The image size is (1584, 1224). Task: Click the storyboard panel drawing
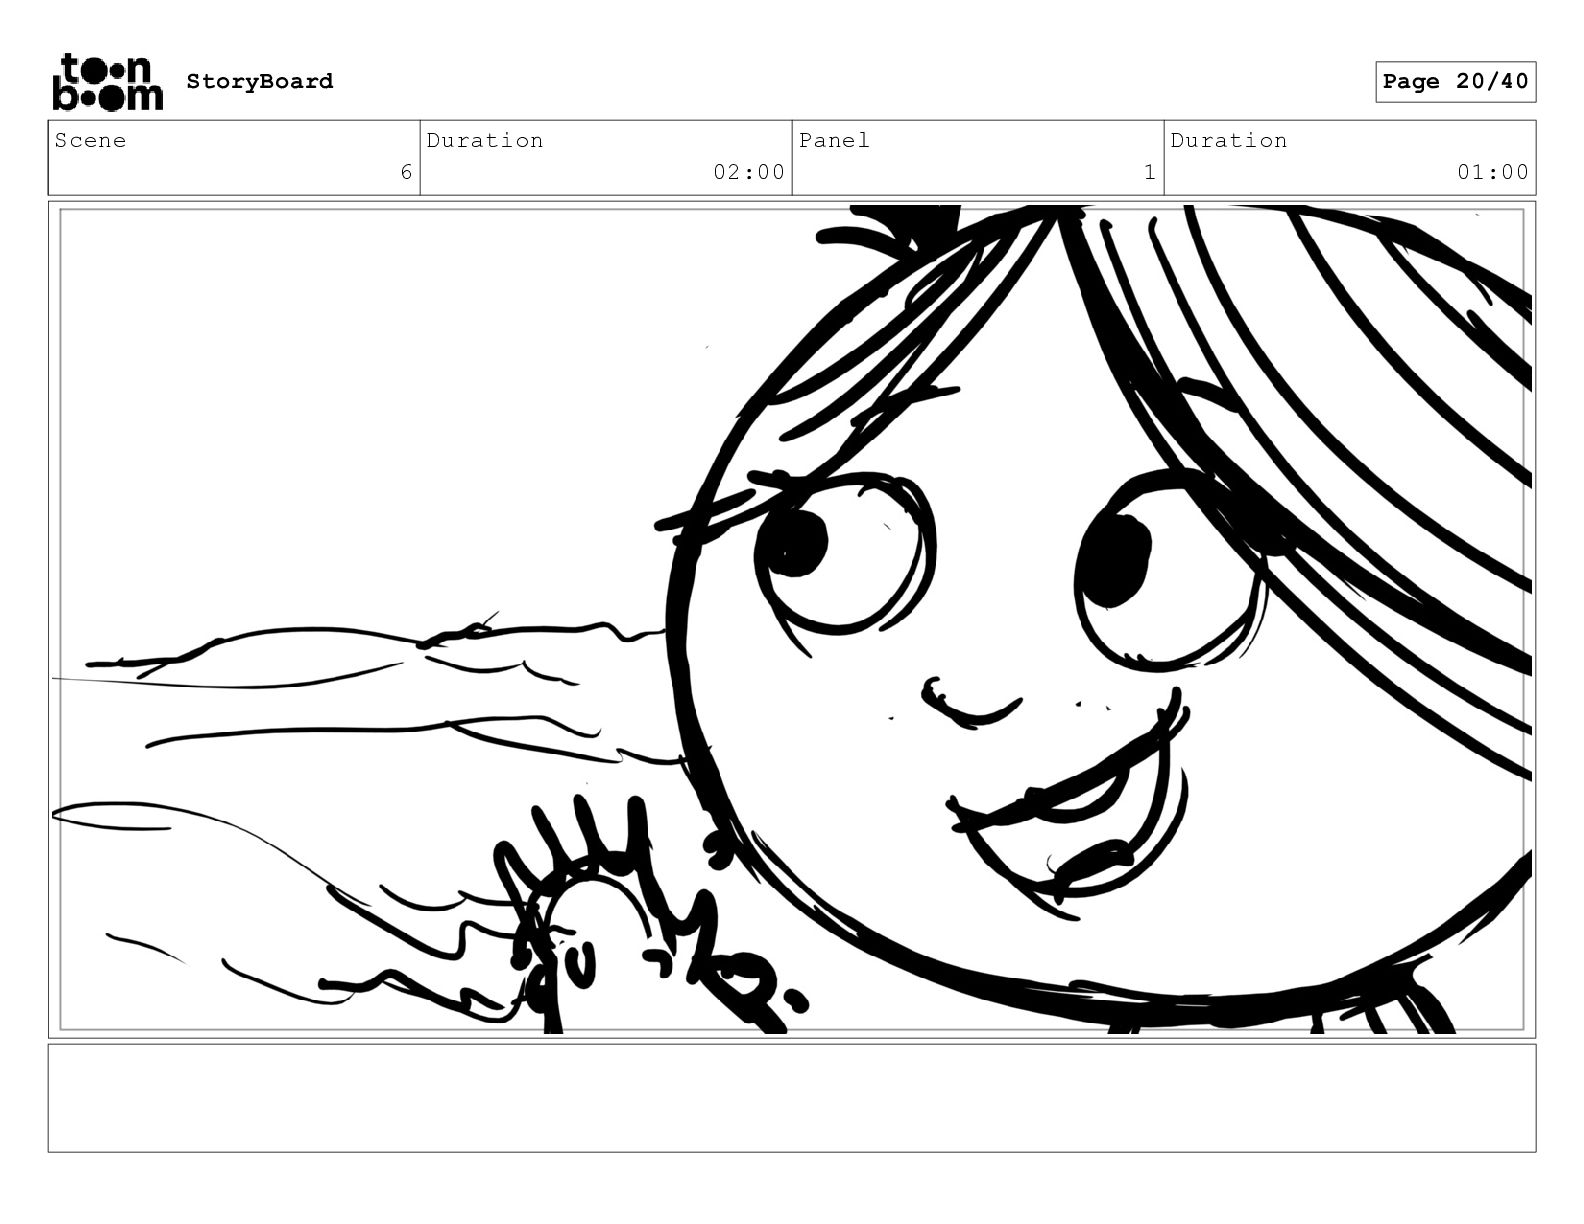coord(792,619)
